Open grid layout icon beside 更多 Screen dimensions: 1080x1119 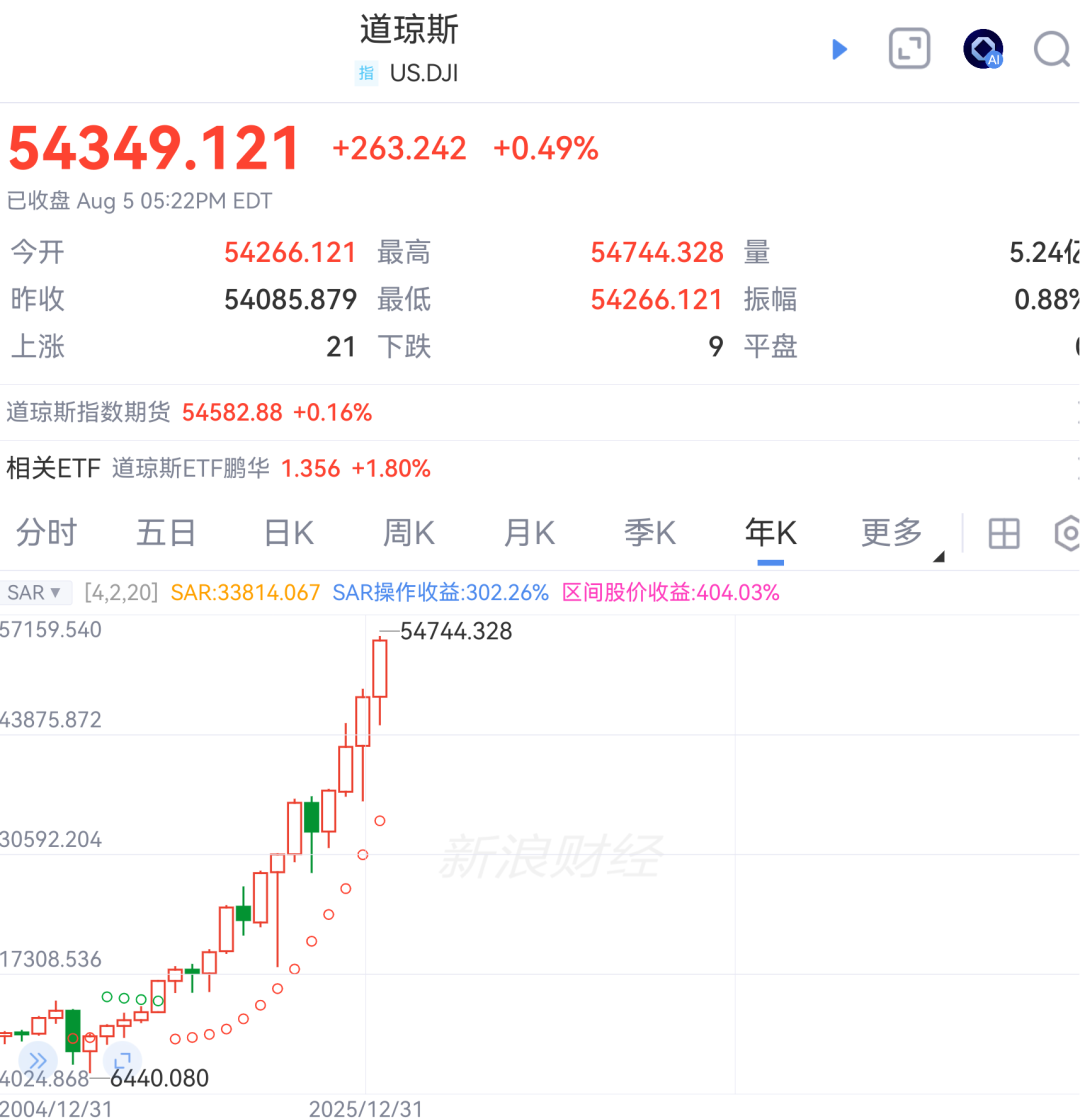(x=1004, y=533)
